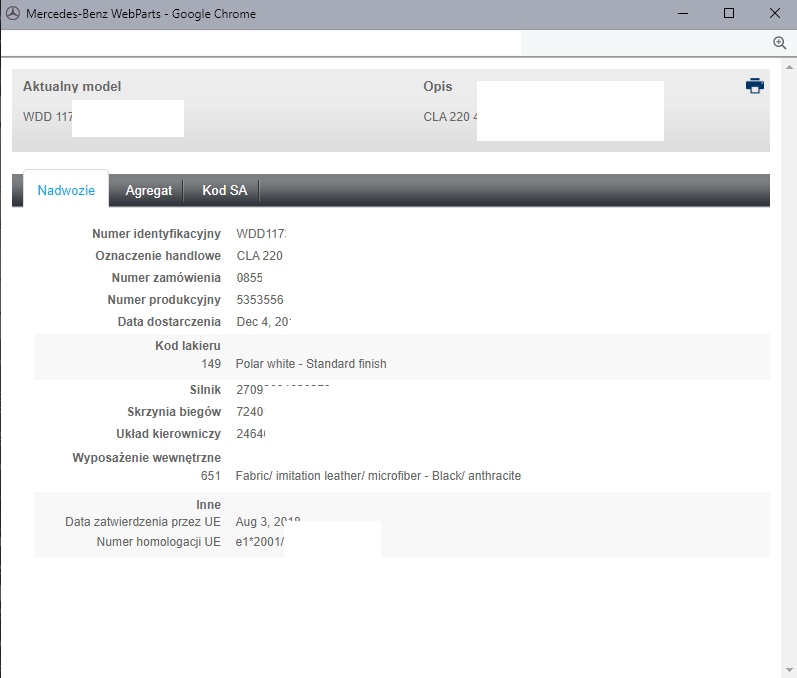Screen dimensions: 797x678
Task: Minimize the WebParts window
Action: point(683,14)
